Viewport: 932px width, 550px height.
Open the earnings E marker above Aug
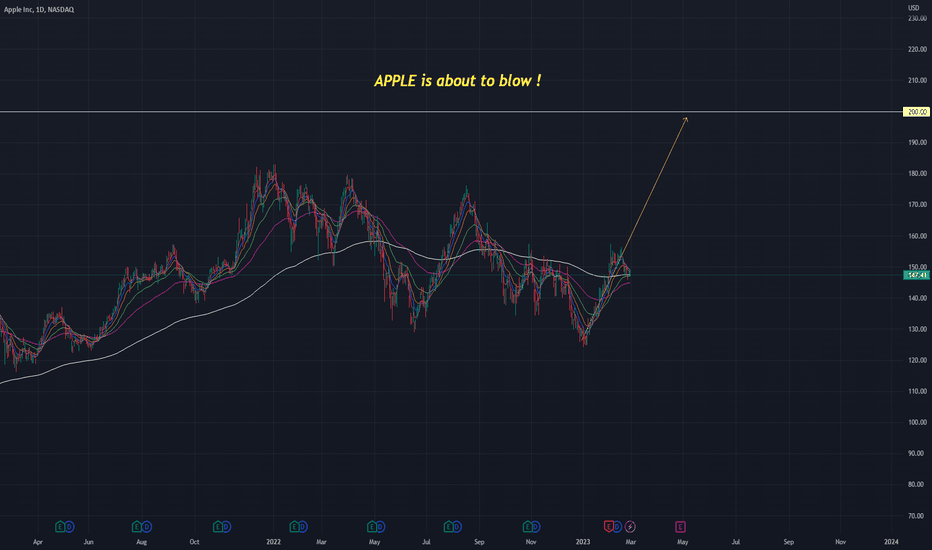click(x=137, y=526)
